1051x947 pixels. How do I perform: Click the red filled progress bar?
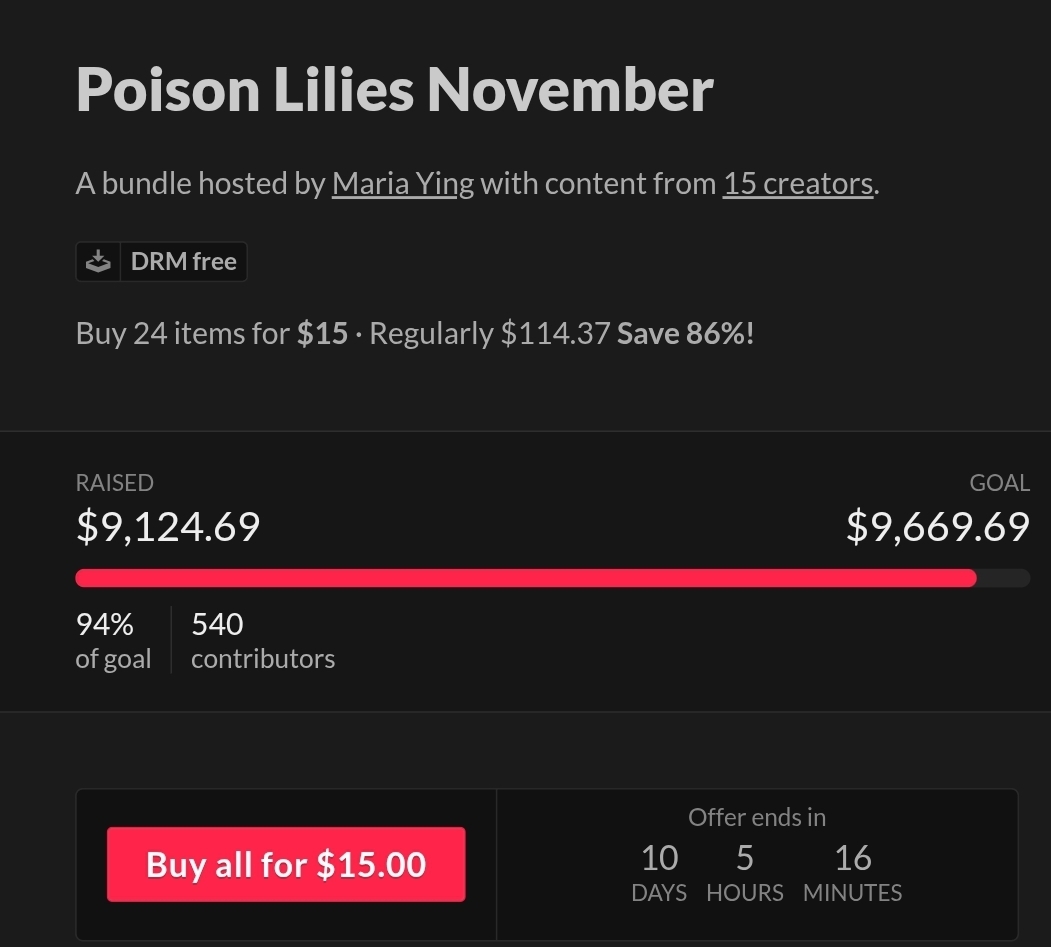click(x=525, y=578)
